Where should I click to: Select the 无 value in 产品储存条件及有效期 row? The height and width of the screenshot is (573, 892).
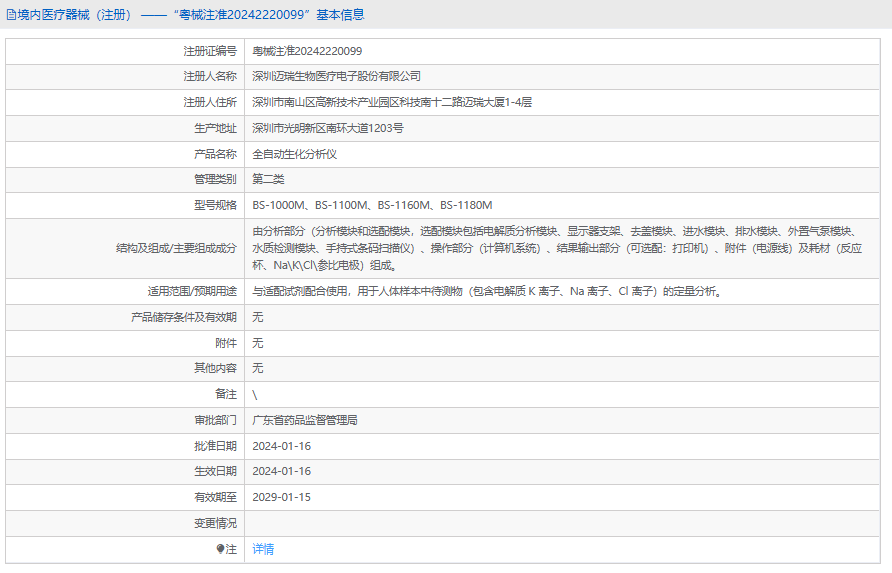tap(258, 318)
